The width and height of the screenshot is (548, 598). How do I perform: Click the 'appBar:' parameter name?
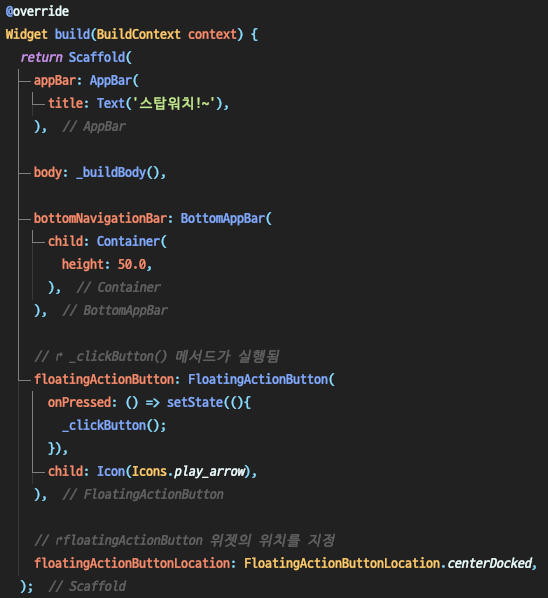(x=58, y=80)
